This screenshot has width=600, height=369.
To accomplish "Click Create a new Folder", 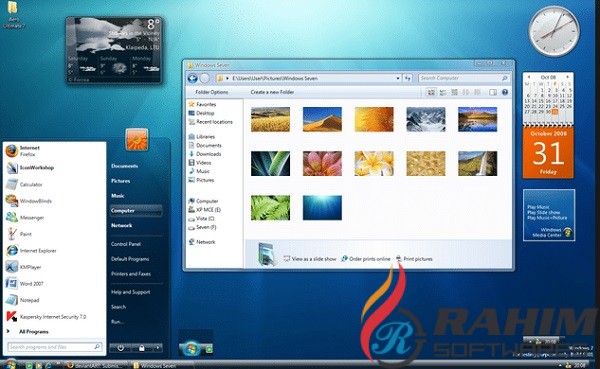I will (x=272, y=92).
